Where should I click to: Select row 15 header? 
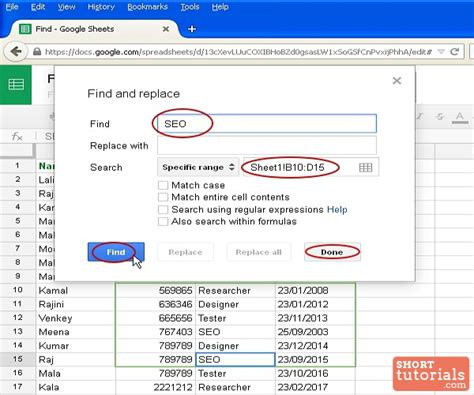pyautogui.click(x=18, y=359)
